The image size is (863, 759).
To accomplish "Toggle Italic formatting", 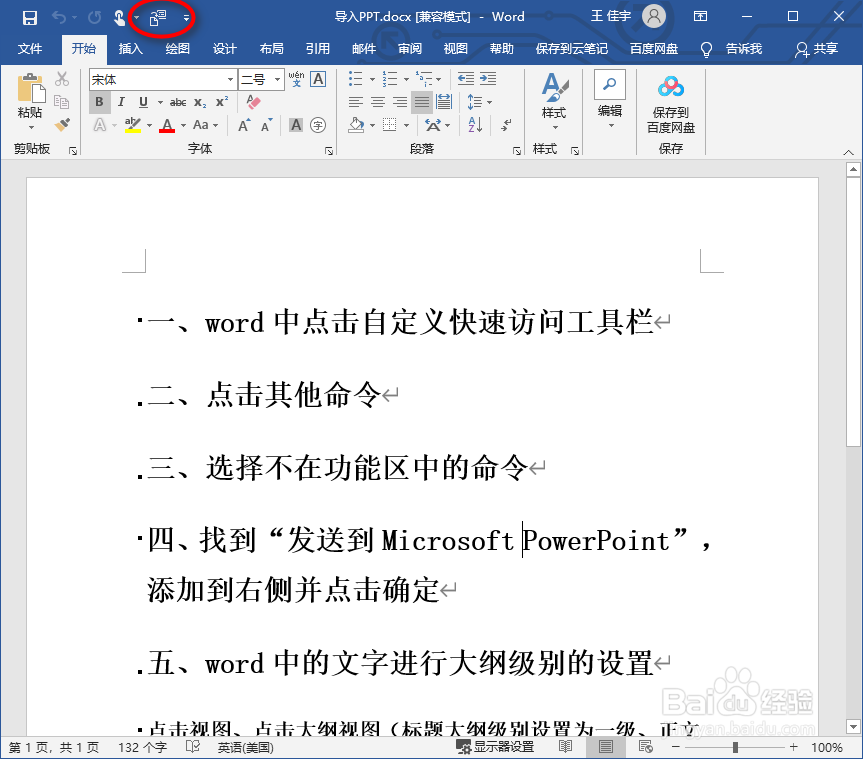I will pyautogui.click(x=121, y=102).
